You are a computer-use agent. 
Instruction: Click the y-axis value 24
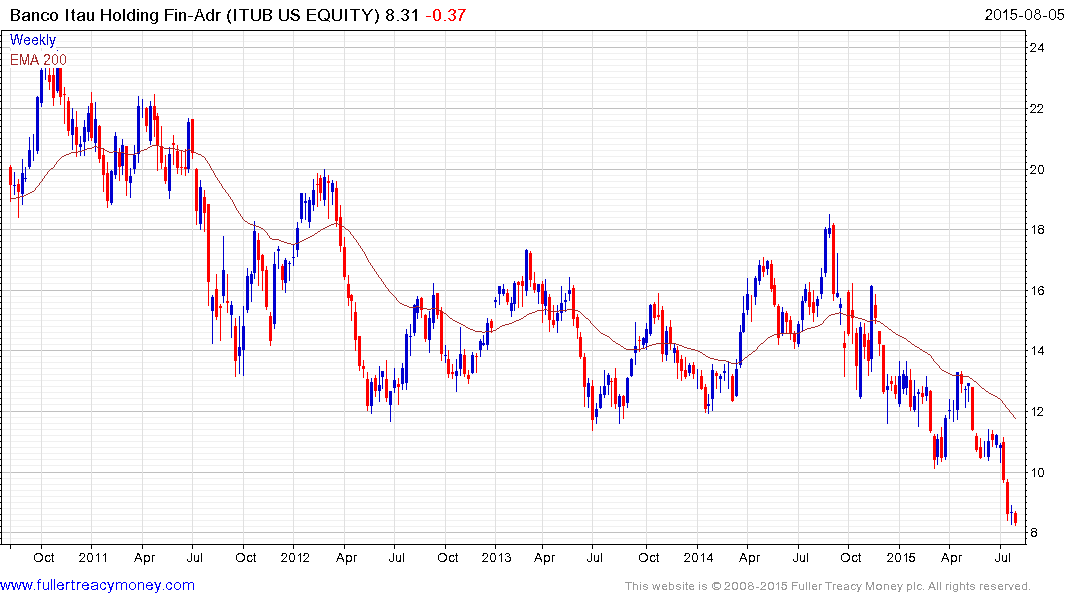(1037, 47)
